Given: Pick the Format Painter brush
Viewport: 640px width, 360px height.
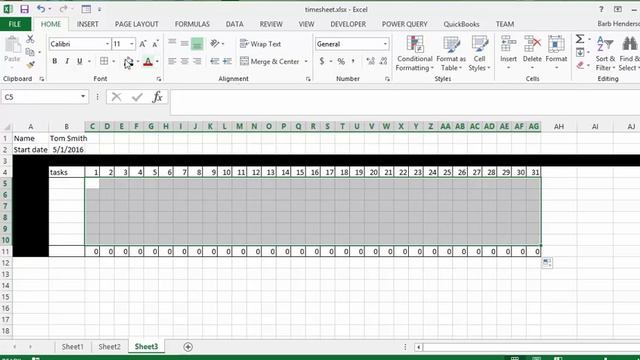Looking at the screenshot, I should 30,64.
